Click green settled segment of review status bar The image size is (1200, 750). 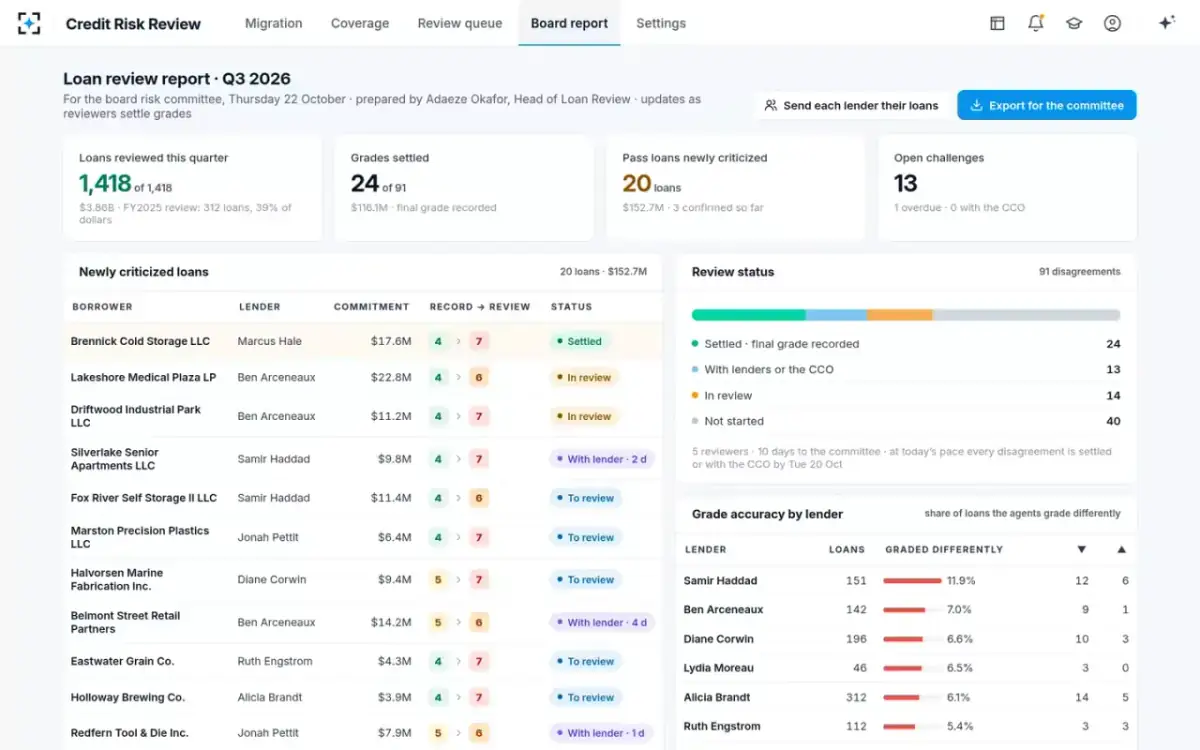(x=748, y=315)
